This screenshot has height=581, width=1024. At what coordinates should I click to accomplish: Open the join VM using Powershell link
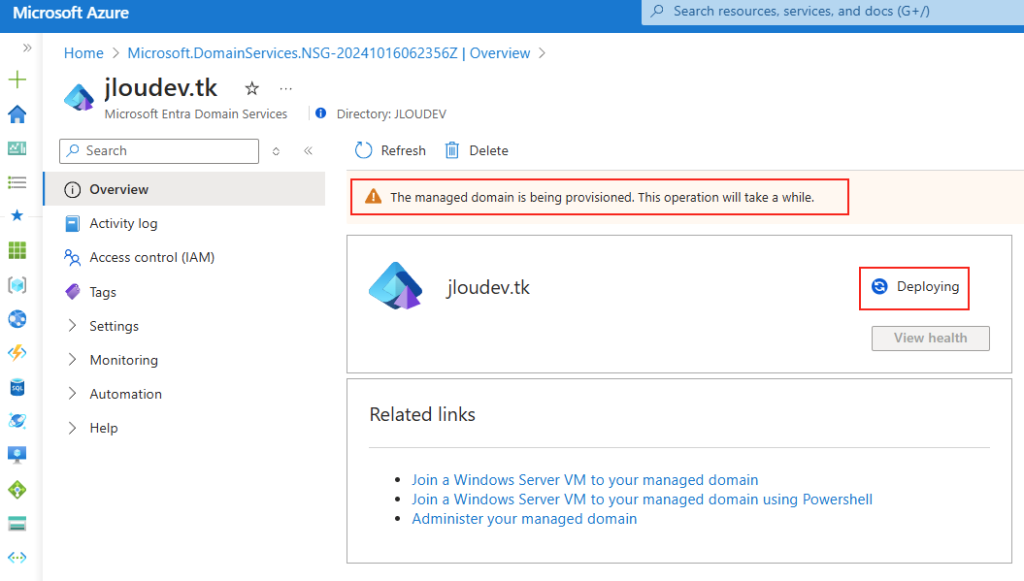coord(642,499)
